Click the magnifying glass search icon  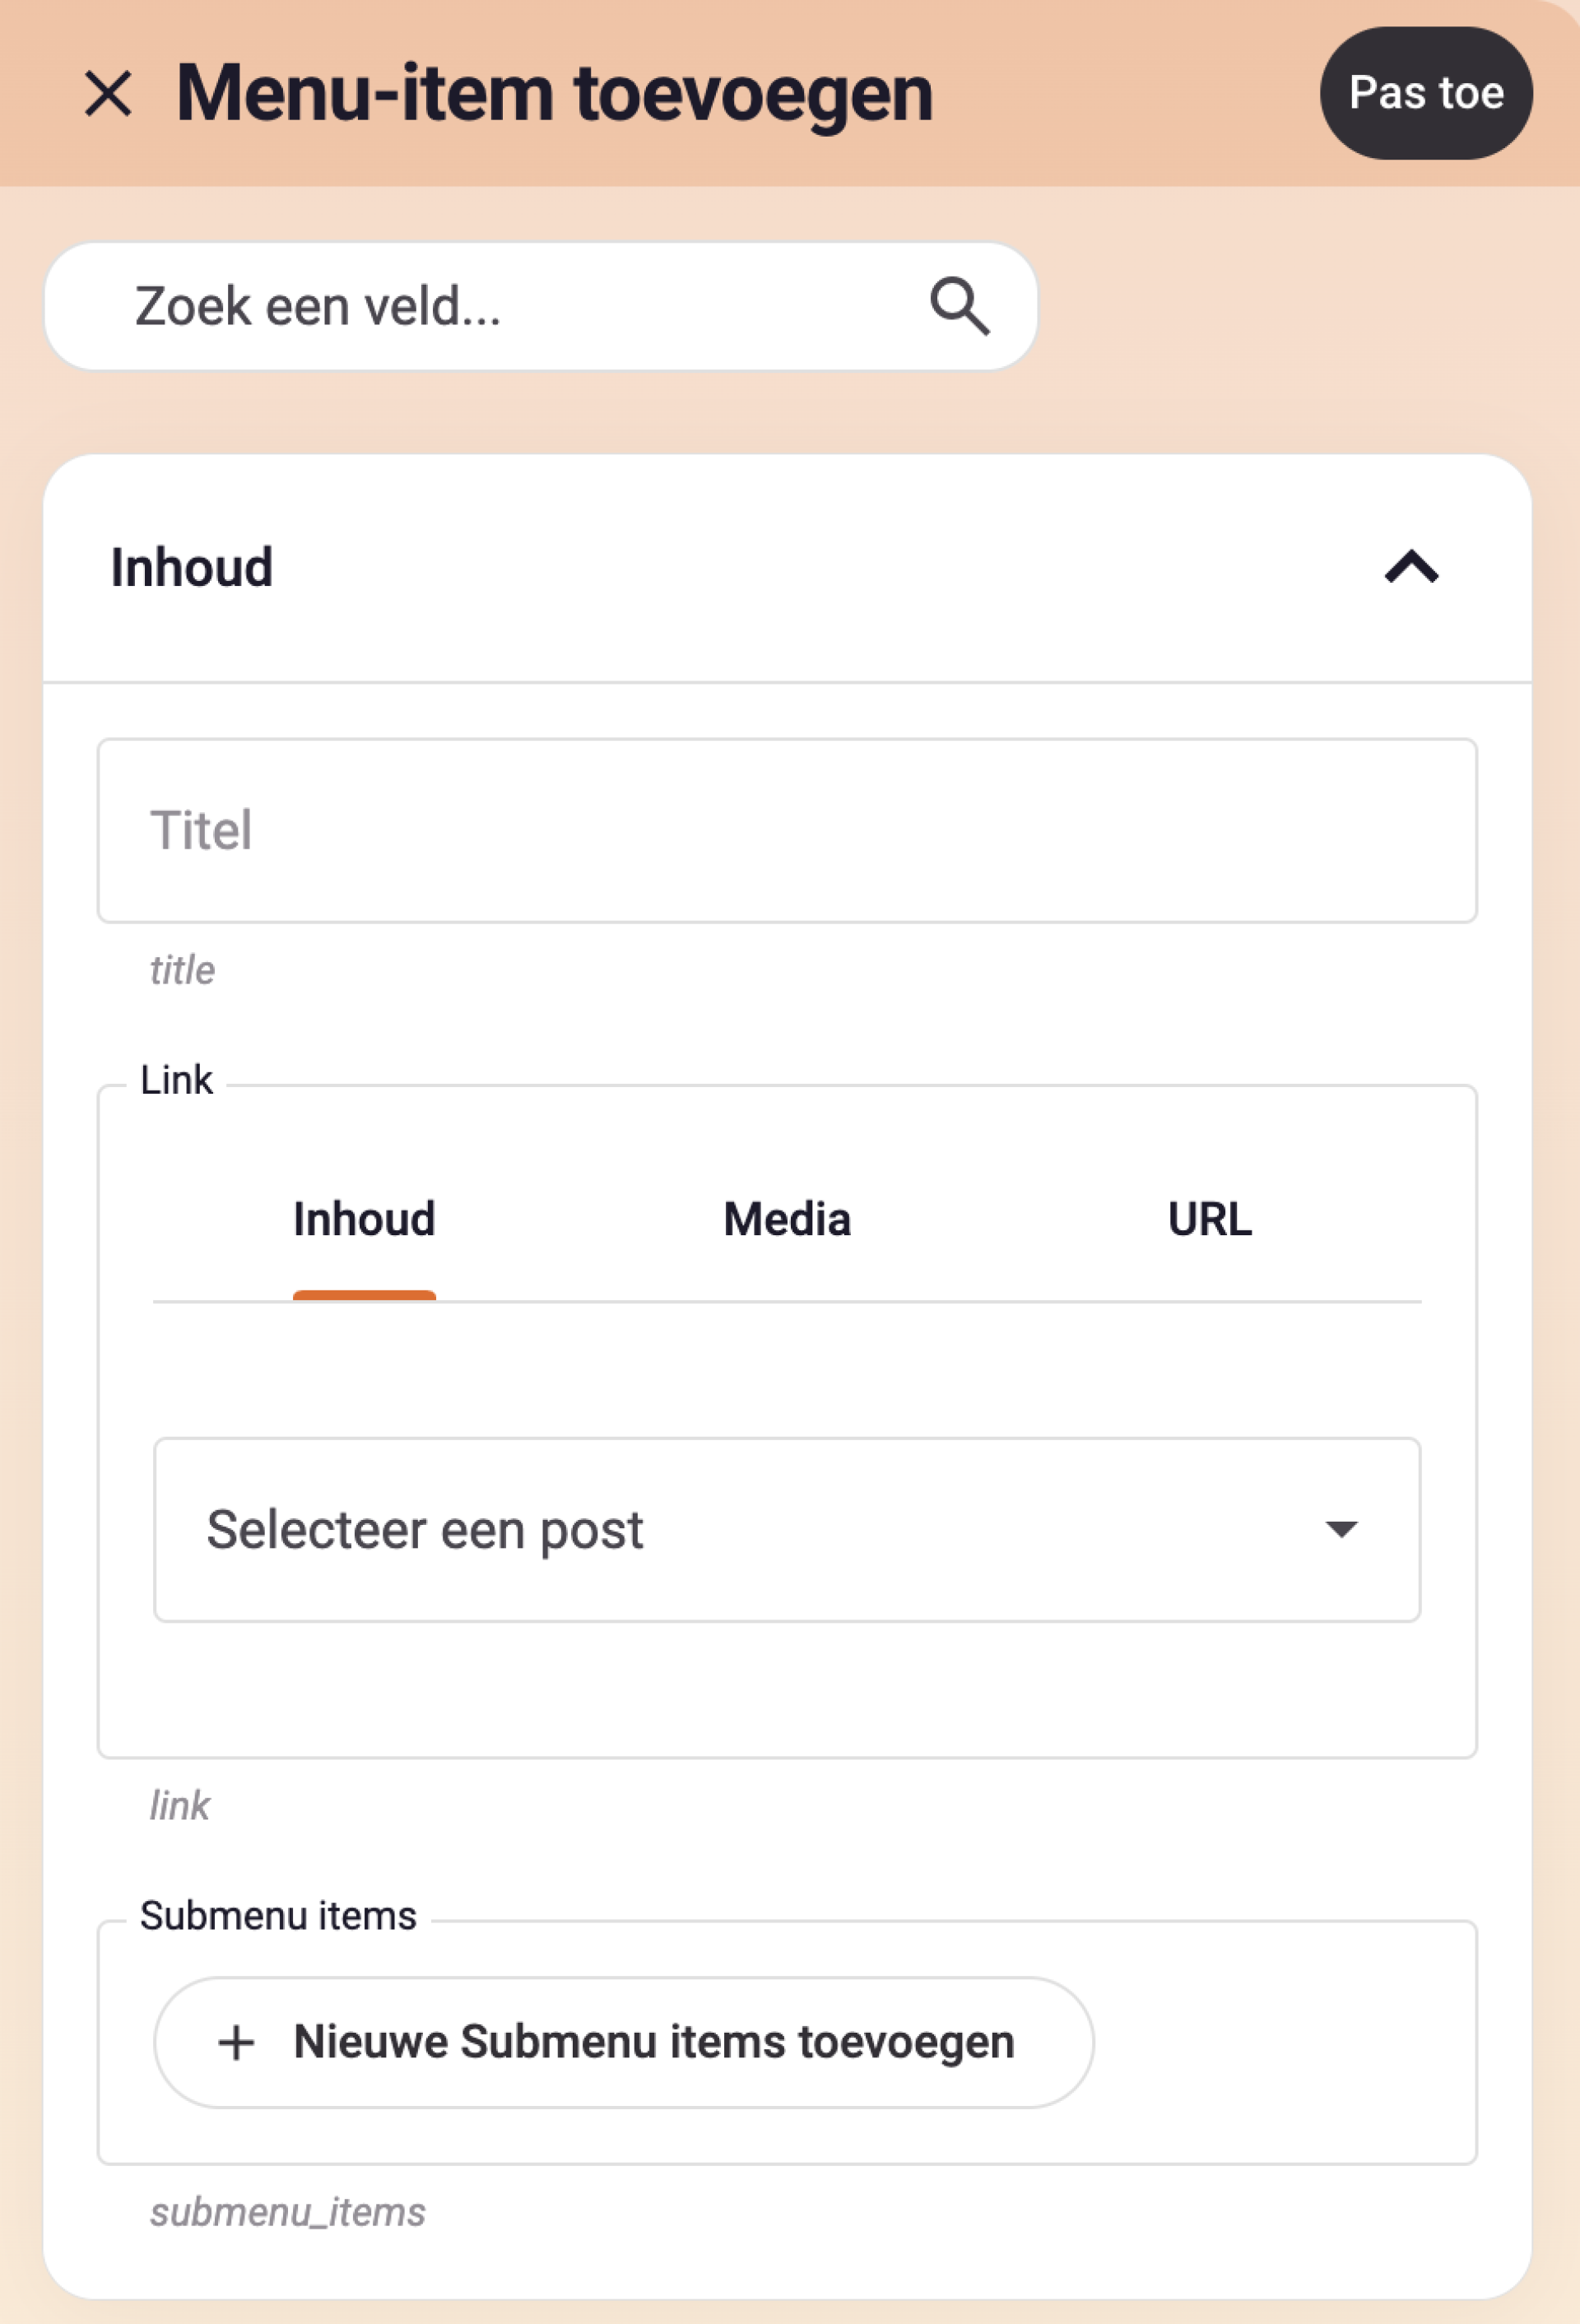pyautogui.click(x=960, y=306)
